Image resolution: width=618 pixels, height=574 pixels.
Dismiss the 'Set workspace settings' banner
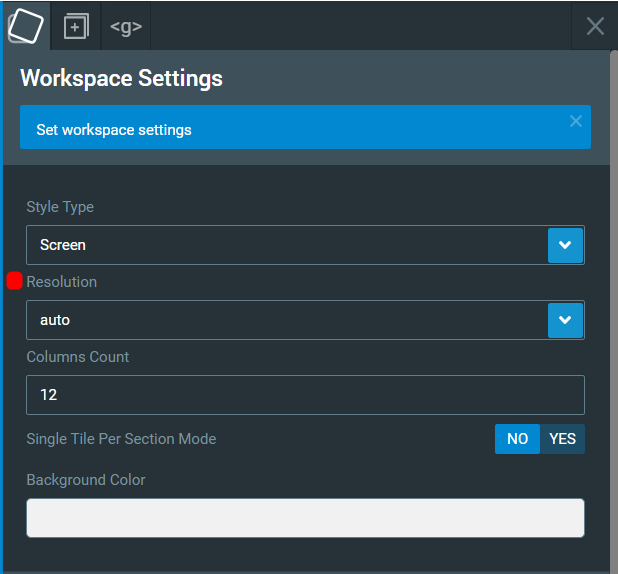pyautogui.click(x=576, y=121)
